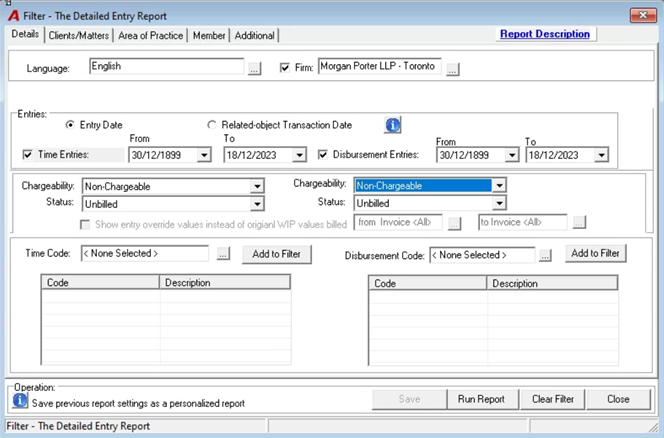The width and height of the screenshot is (664, 438).
Task: Uncheck the Disbursement Entries checkbox
Action: 323,155
